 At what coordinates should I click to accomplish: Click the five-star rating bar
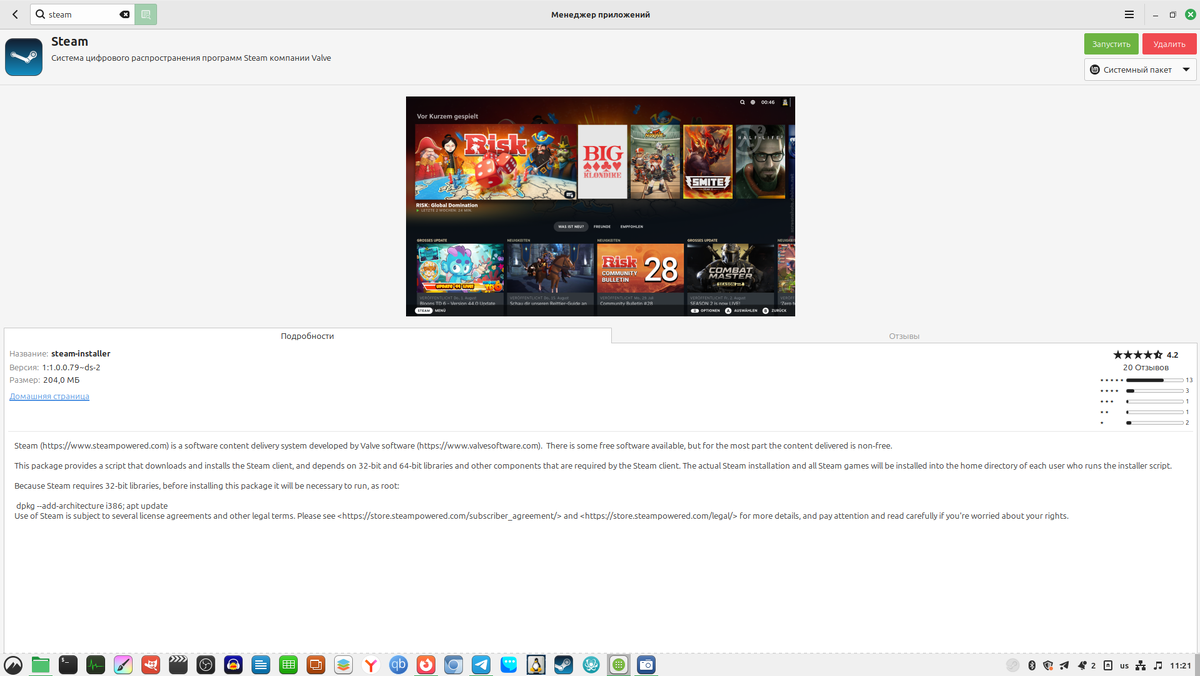[x=1154, y=380]
